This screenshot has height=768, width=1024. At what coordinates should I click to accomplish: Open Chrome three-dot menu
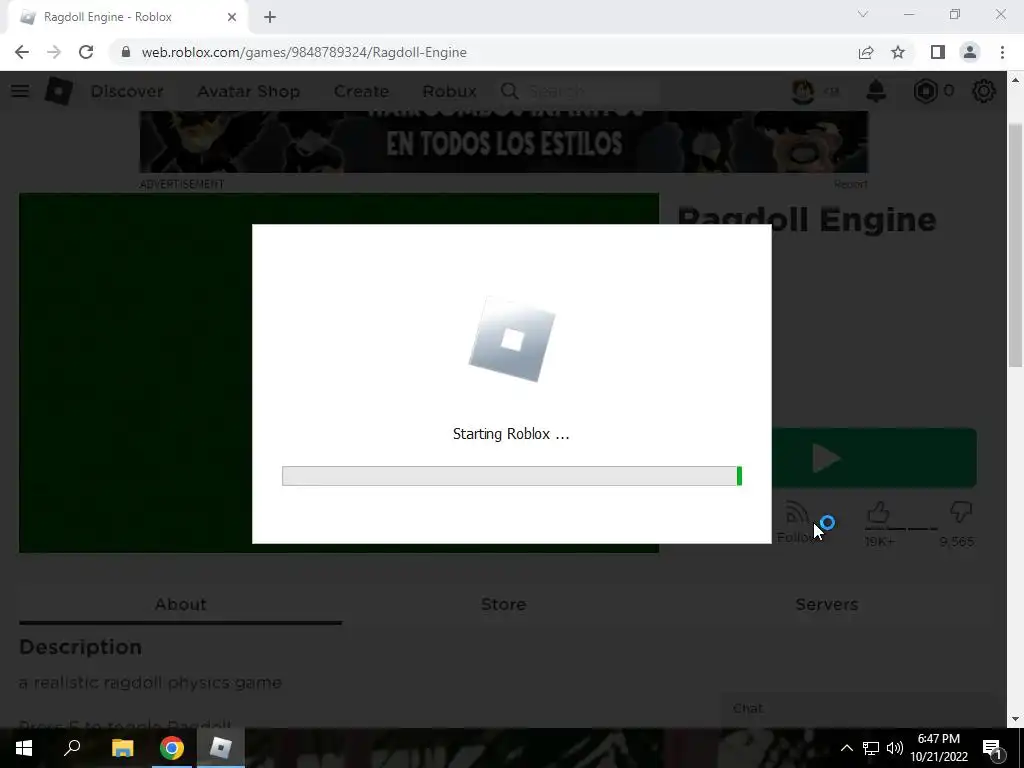[x=1002, y=52]
